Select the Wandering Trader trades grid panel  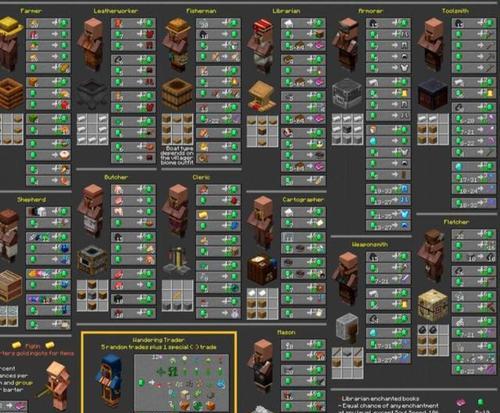click(181, 383)
